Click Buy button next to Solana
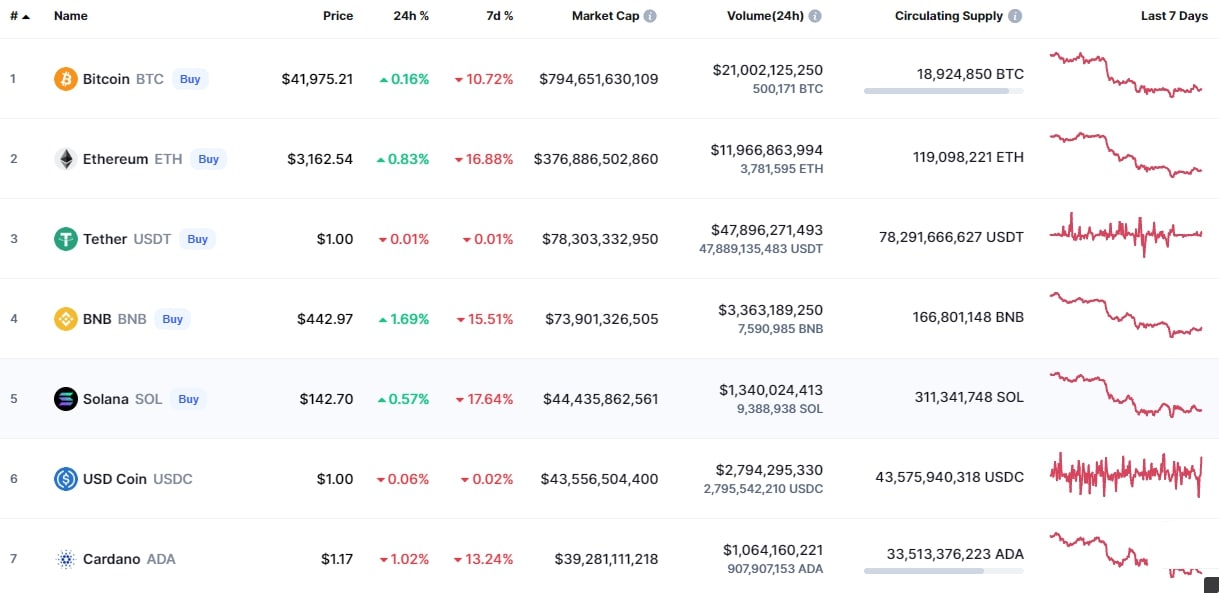1219x593 pixels. [188, 399]
